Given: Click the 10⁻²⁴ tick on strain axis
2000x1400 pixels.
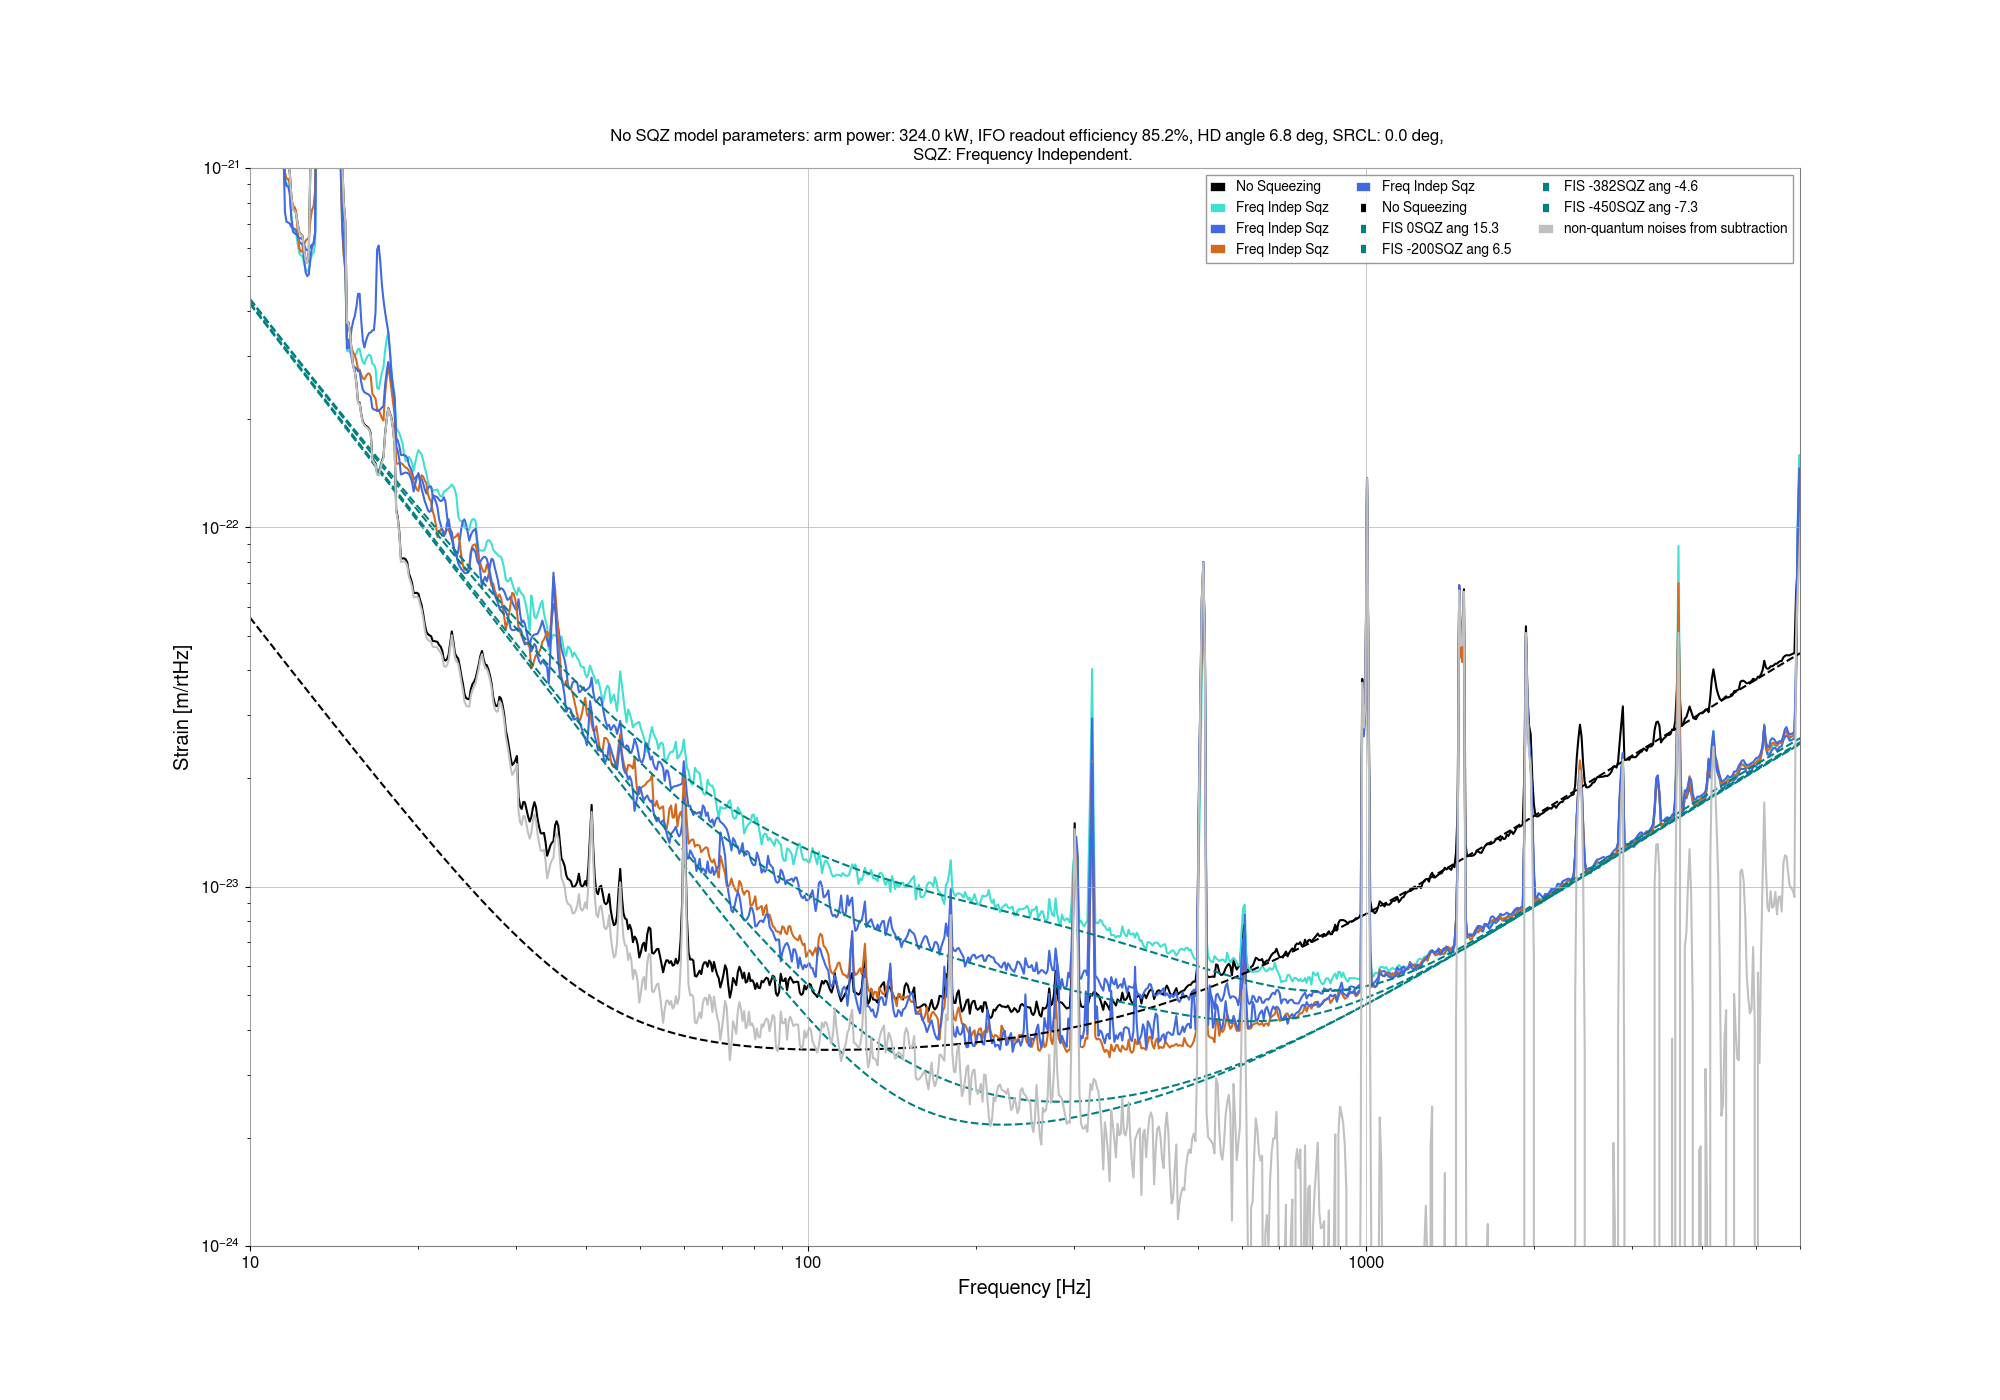Looking at the screenshot, I should [220, 1246].
